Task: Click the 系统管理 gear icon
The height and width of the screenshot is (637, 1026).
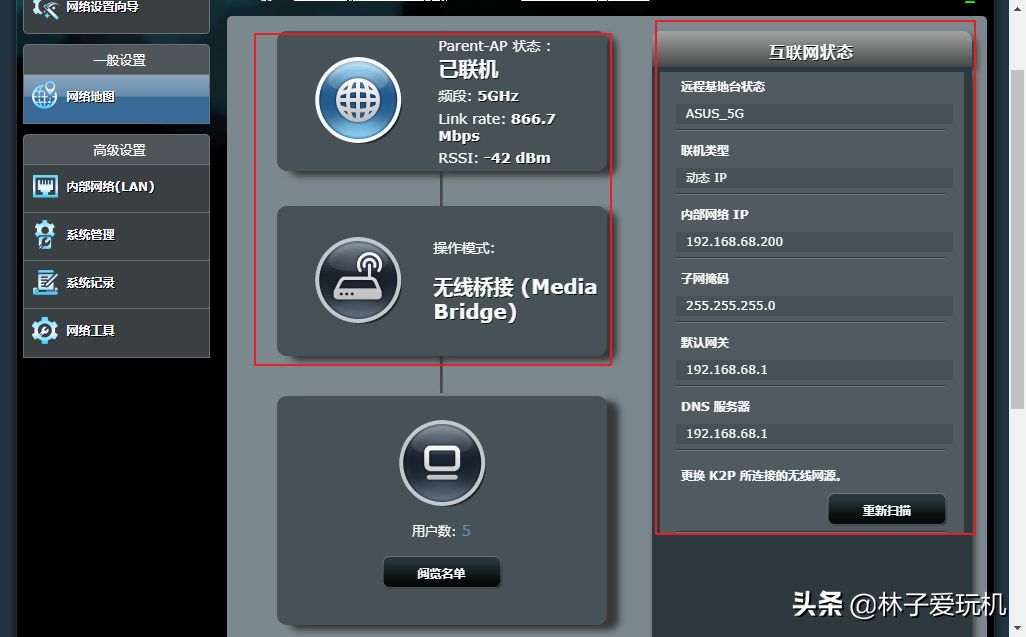Action: 45,235
